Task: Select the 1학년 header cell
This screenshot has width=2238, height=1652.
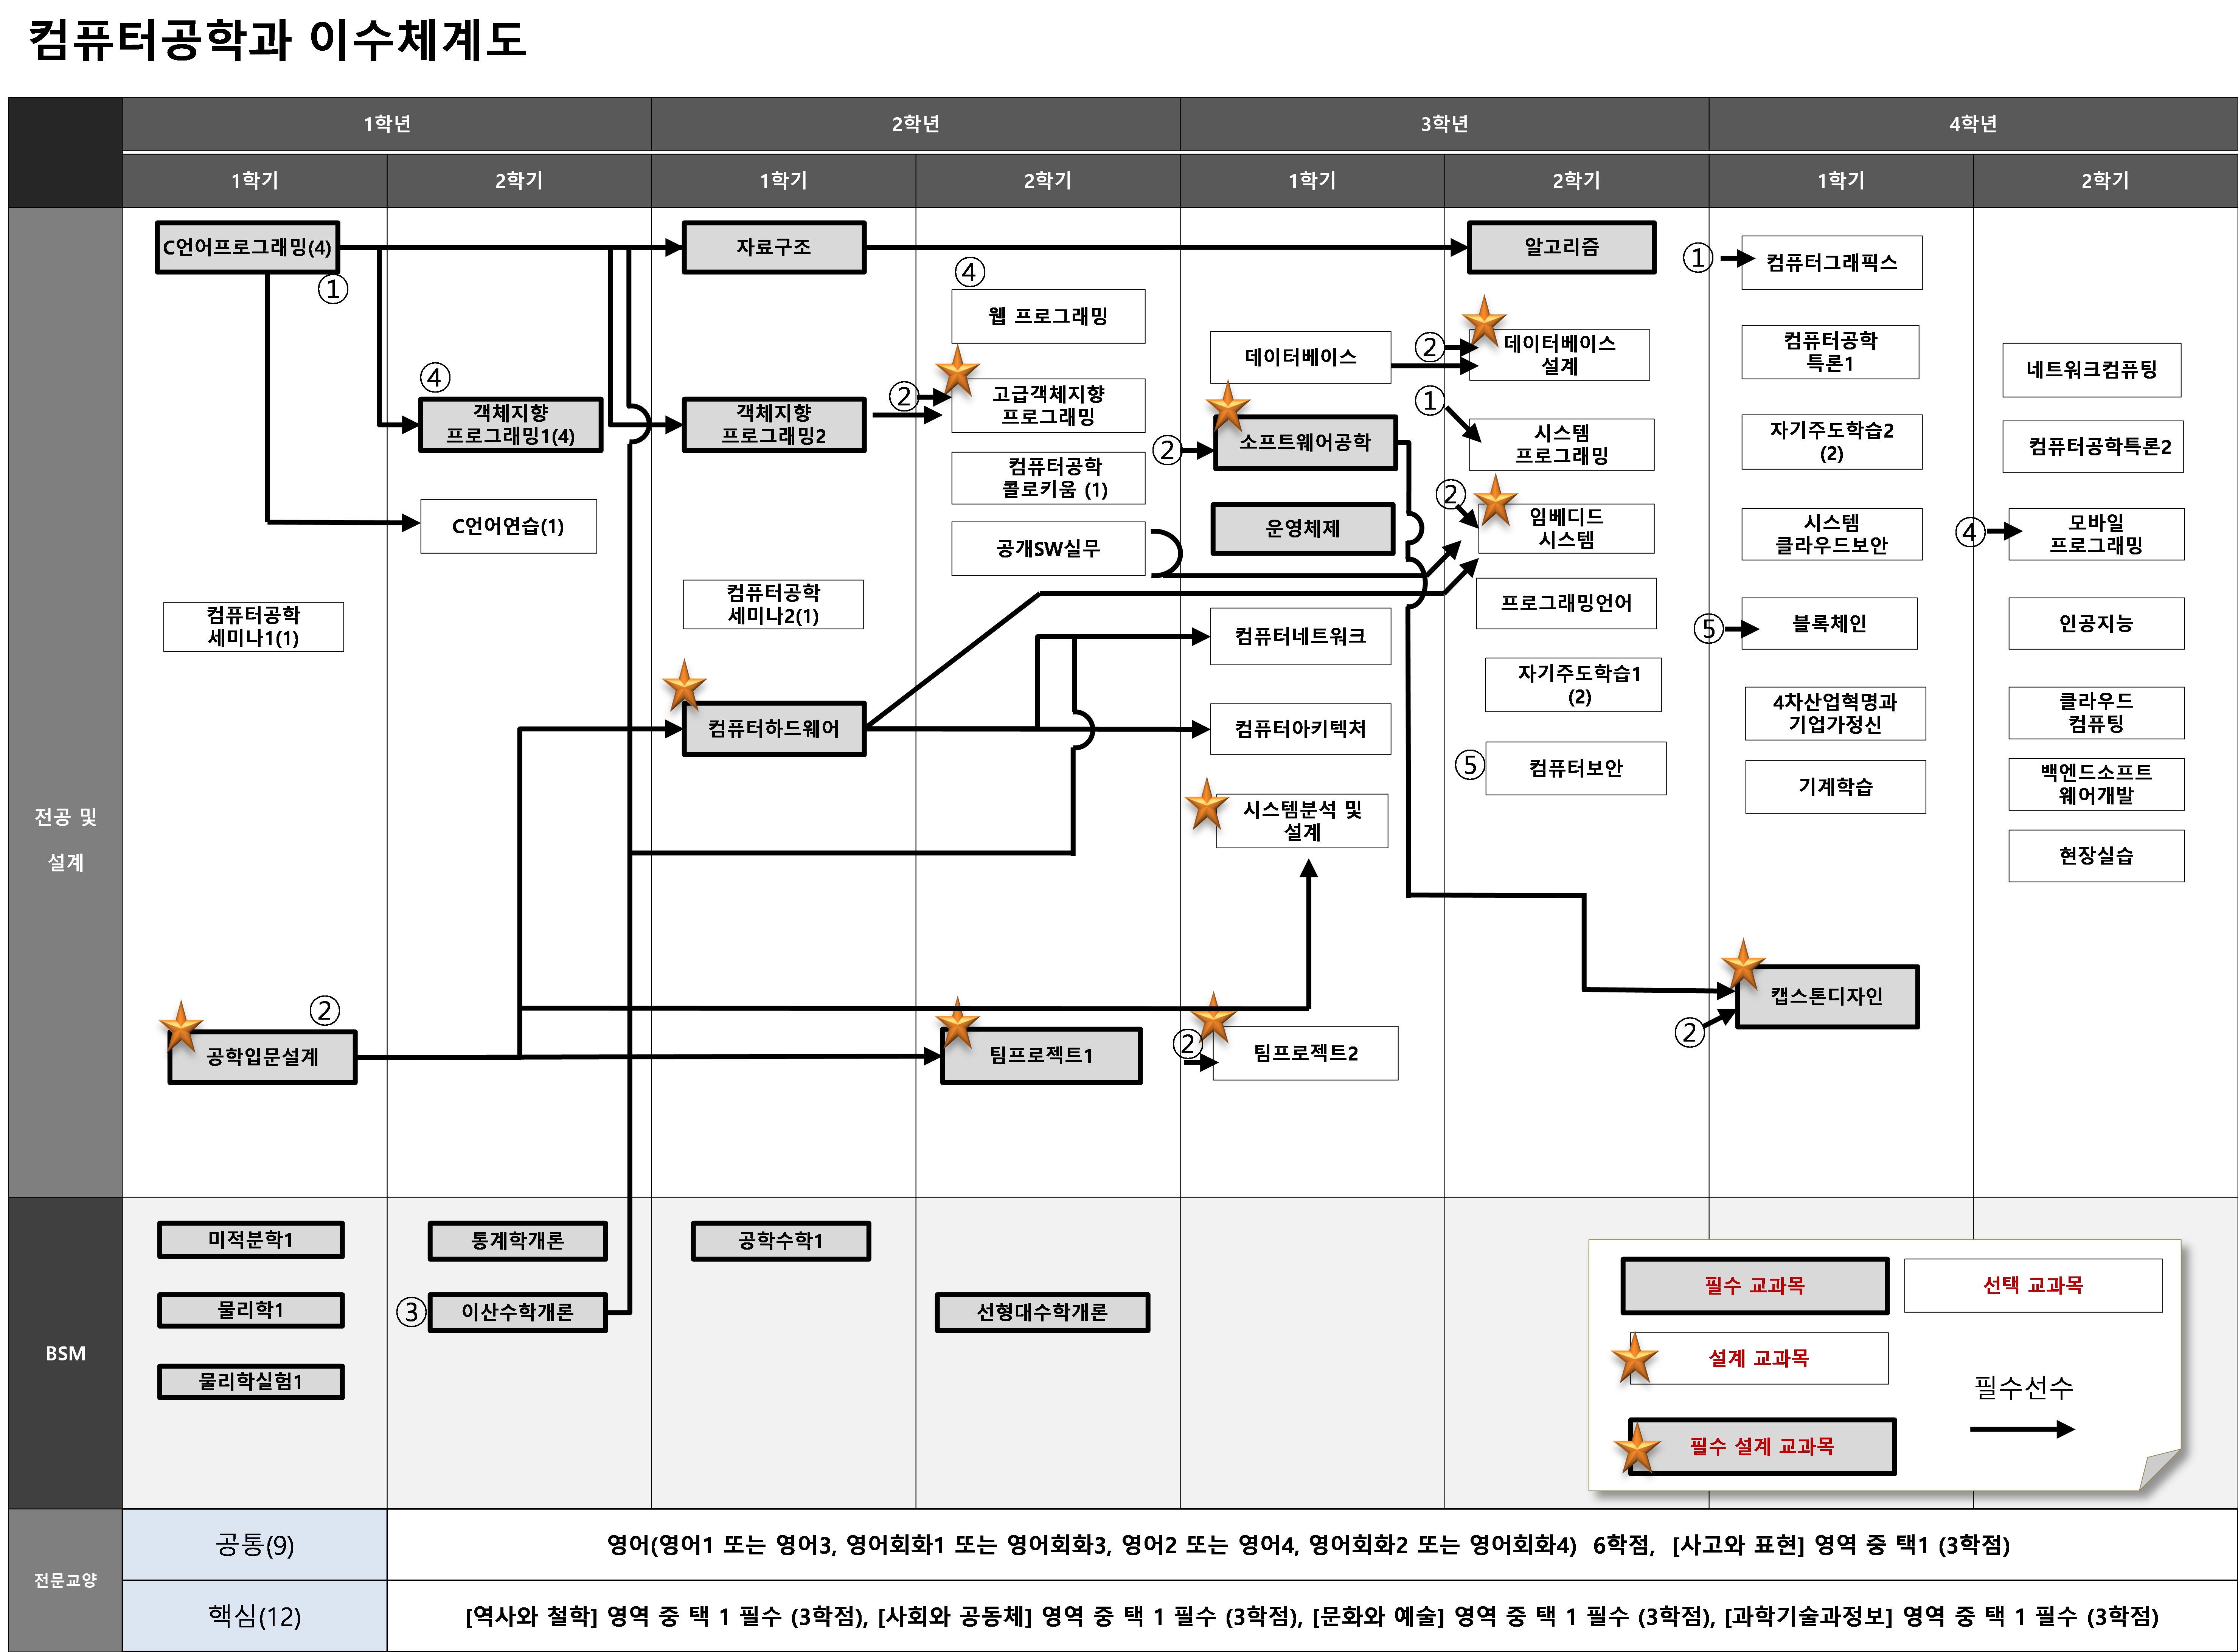Action: tap(387, 124)
